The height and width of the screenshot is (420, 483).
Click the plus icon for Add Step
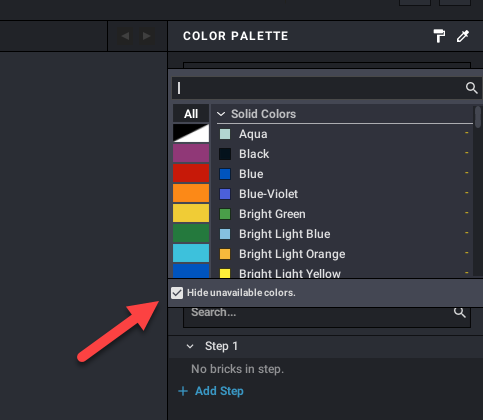[183, 391]
